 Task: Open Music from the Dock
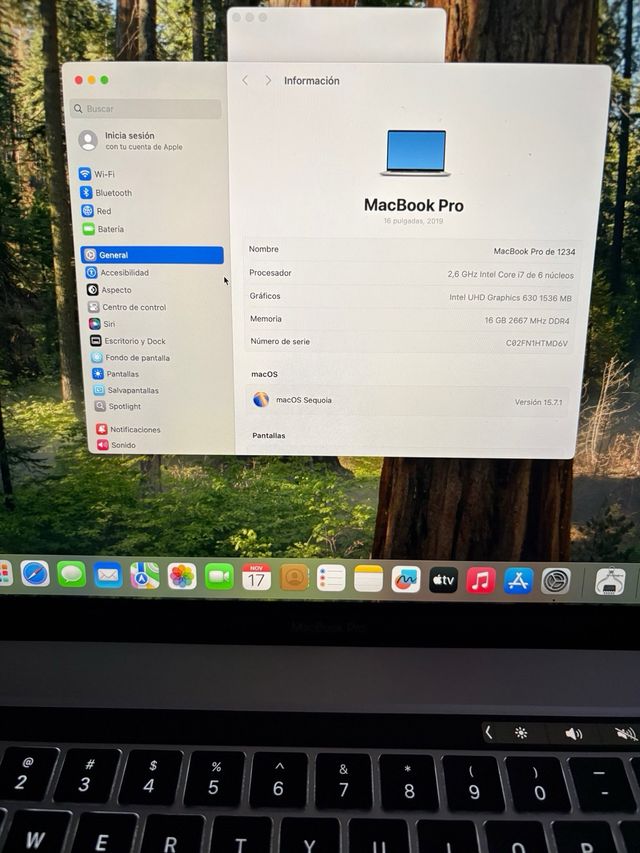tap(481, 580)
